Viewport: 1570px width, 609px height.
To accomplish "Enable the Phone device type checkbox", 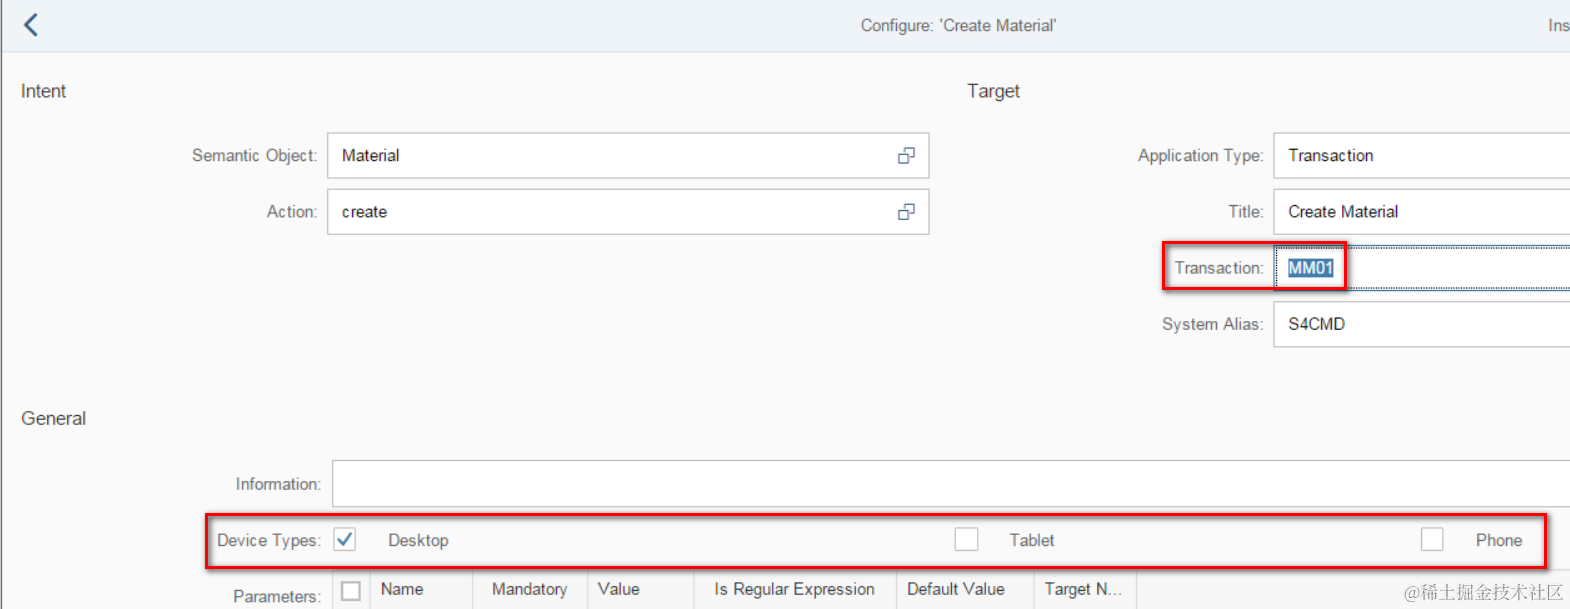I will 1432,540.
